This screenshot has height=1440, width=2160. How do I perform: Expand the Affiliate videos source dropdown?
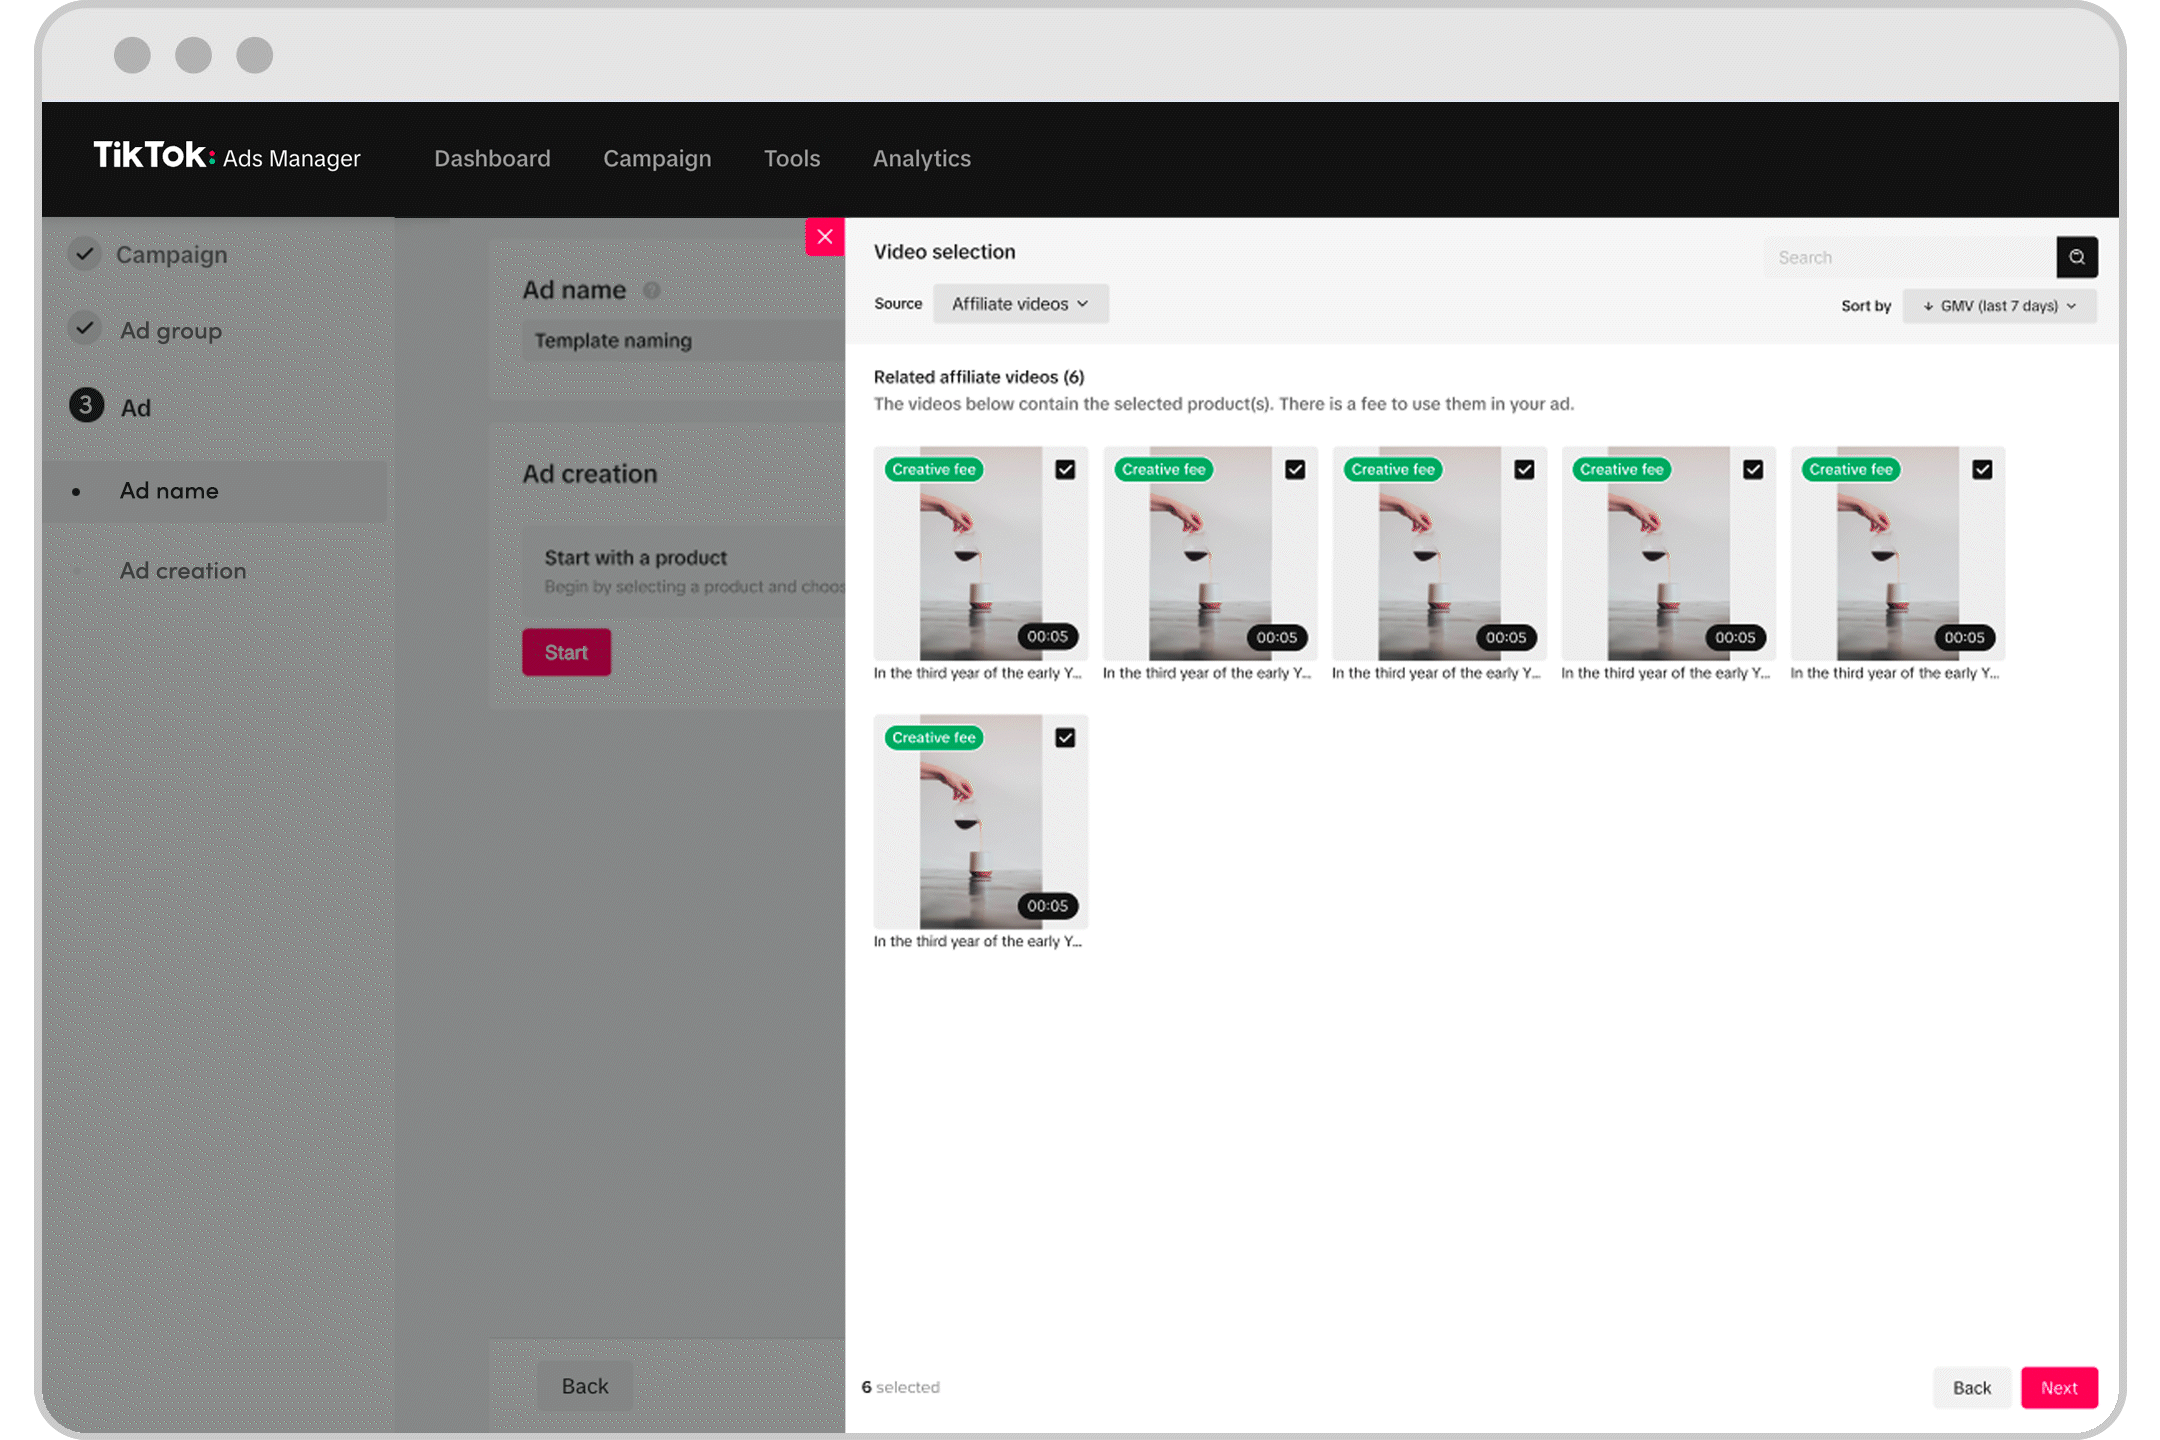(x=1022, y=304)
